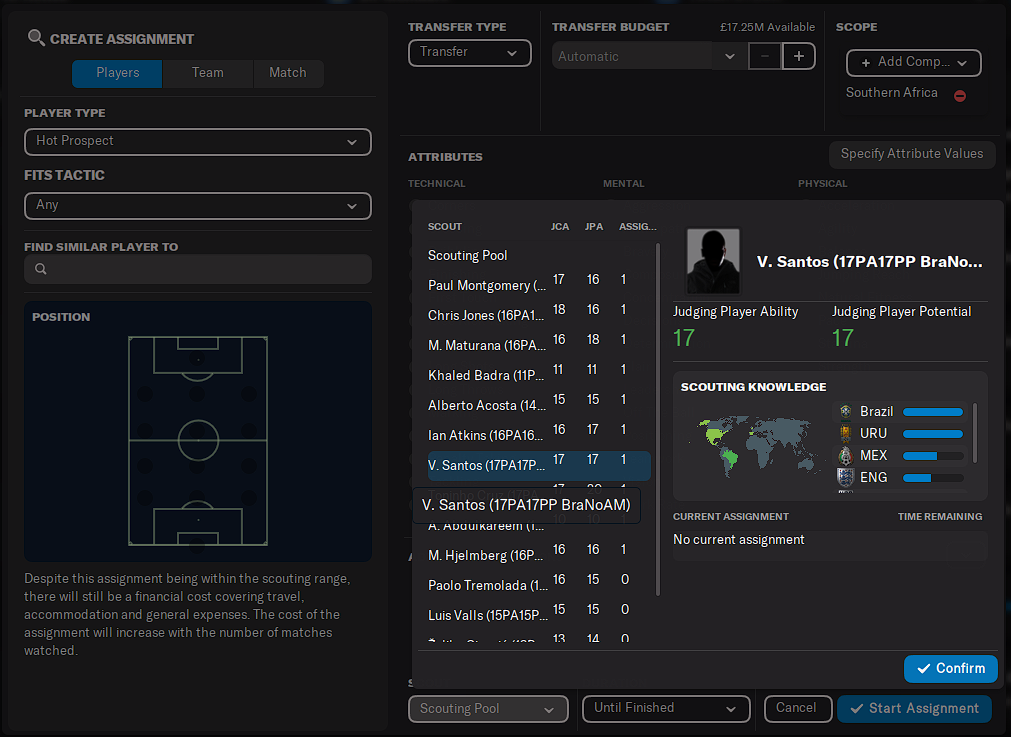
Task: Click ENG knowledge progress bar
Action: (933, 478)
